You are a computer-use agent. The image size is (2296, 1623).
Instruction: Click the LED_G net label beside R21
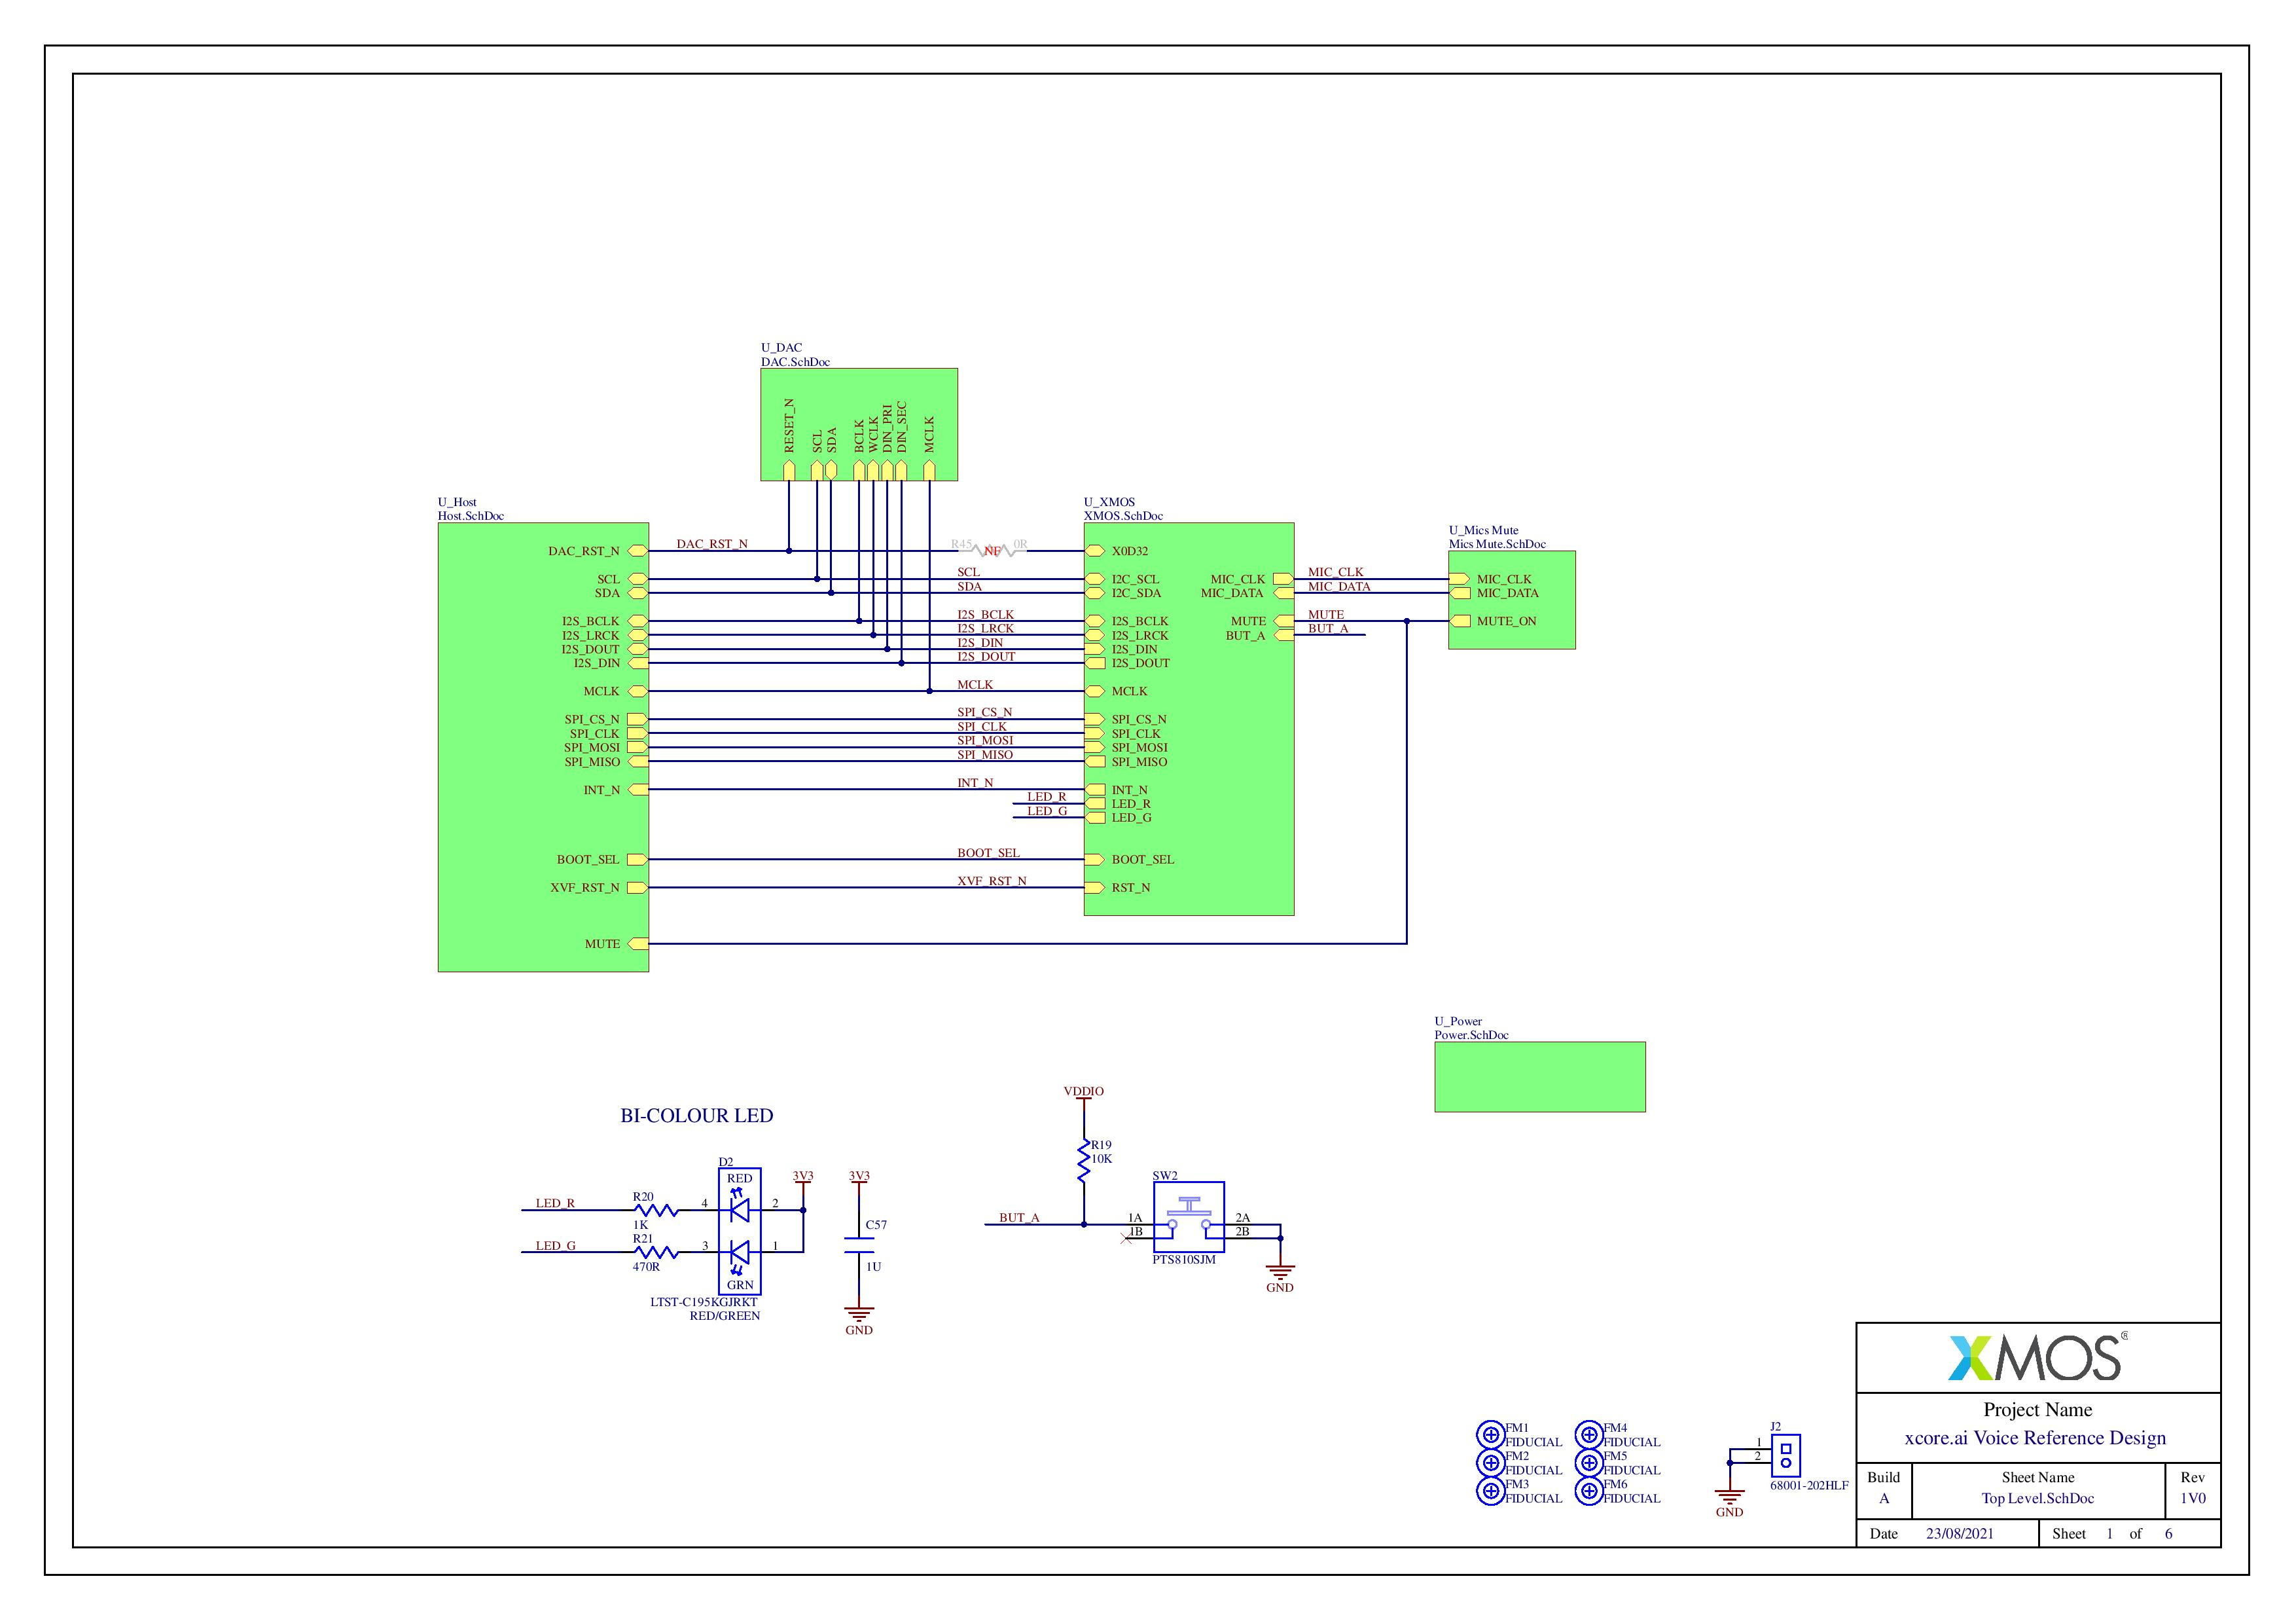point(555,1246)
